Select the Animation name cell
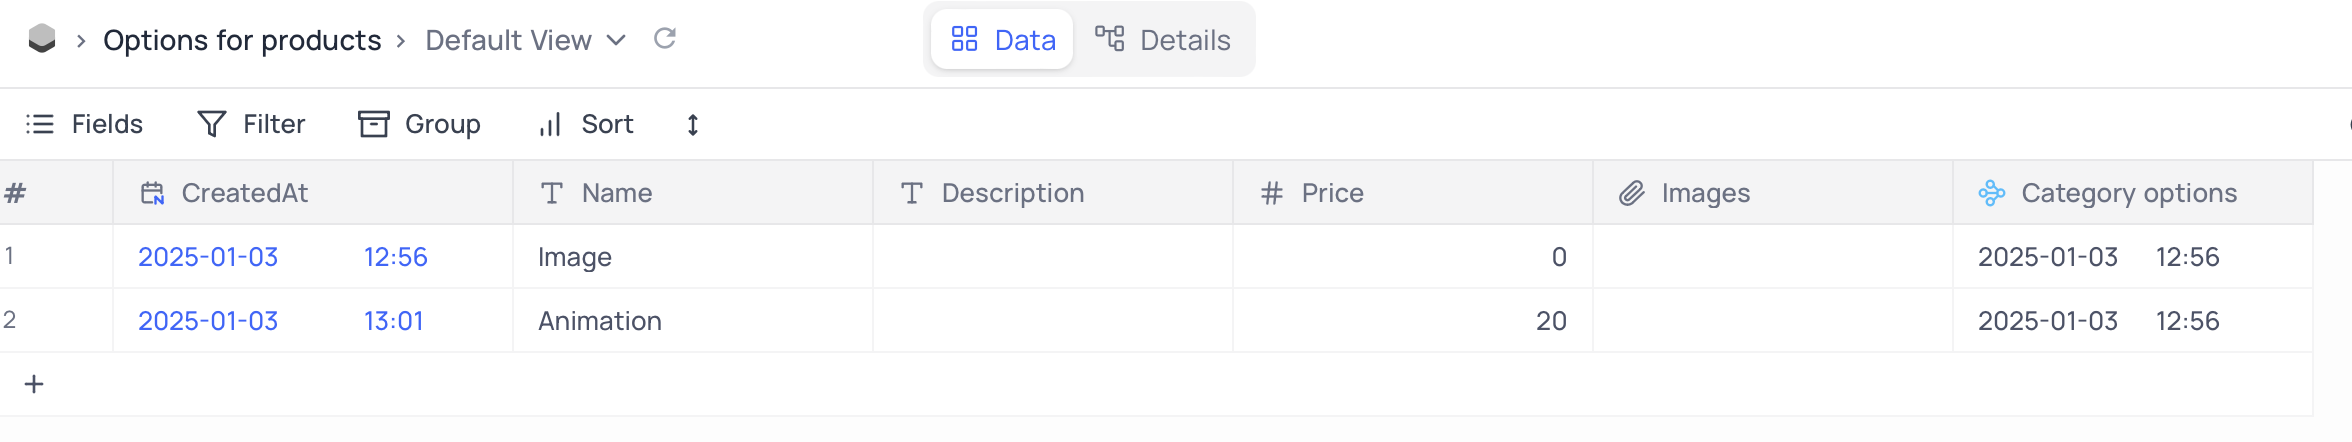Image resolution: width=2352 pixels, height=442 pixels. pyautogui.click(x=600, y=321)
